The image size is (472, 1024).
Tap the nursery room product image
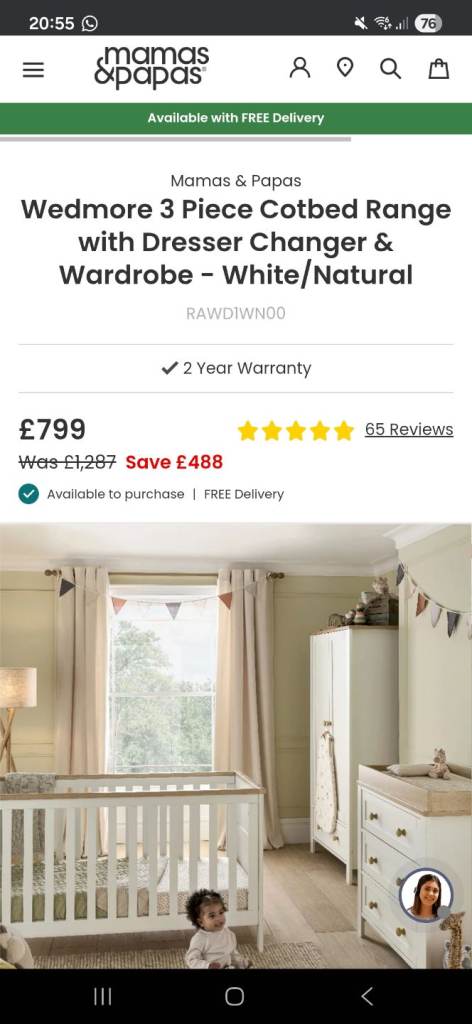[x=236, y=746]
